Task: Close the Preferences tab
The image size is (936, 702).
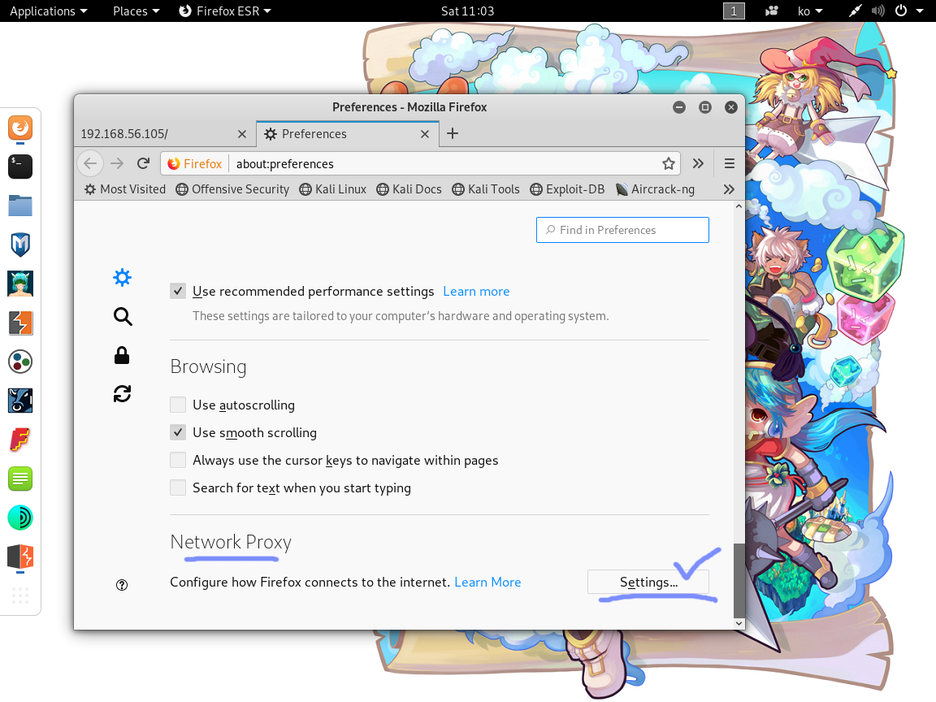Action: (x=425, y=134)
